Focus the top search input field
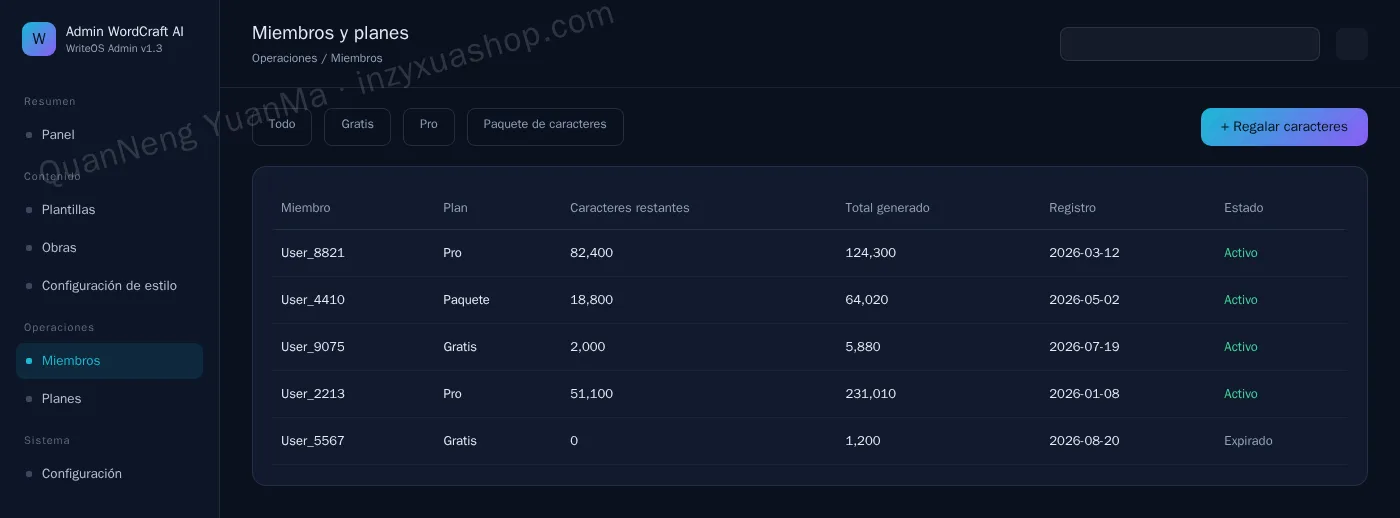This screenshot has height=518, width=1400. click(x=1190, y=44)
